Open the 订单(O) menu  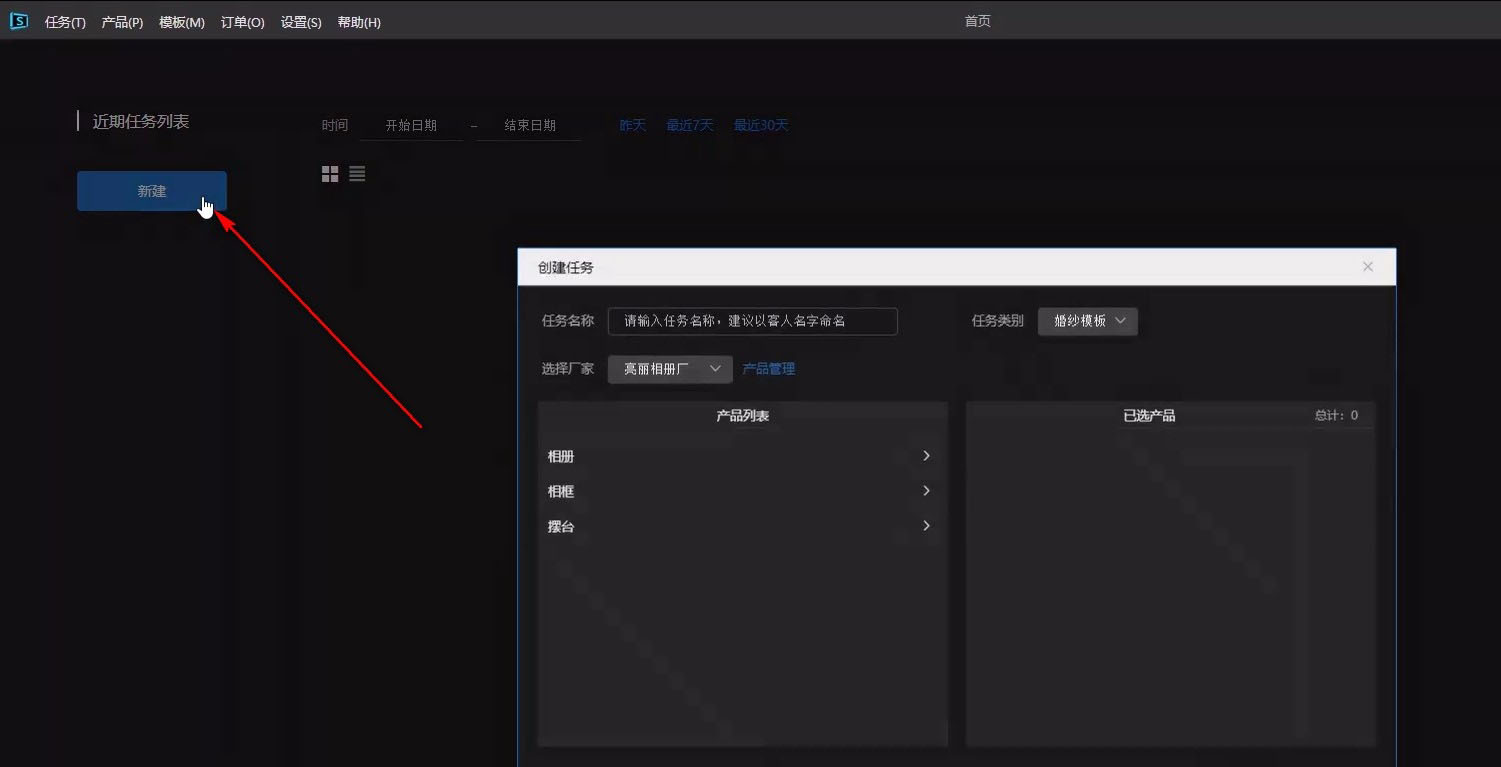243,22
